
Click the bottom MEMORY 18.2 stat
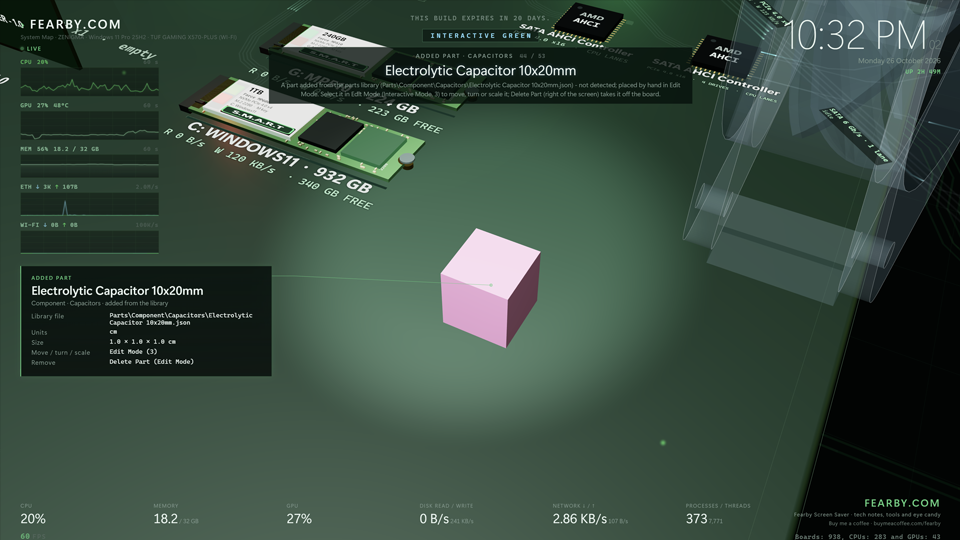pos(176,515)
